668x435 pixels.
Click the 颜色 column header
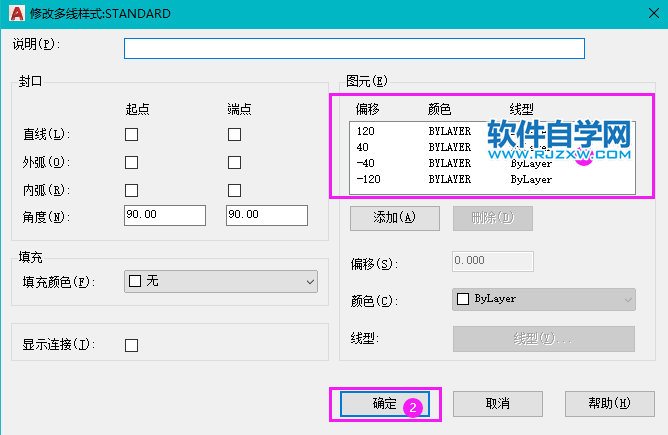pyautogui.click(x=439, y=109)
